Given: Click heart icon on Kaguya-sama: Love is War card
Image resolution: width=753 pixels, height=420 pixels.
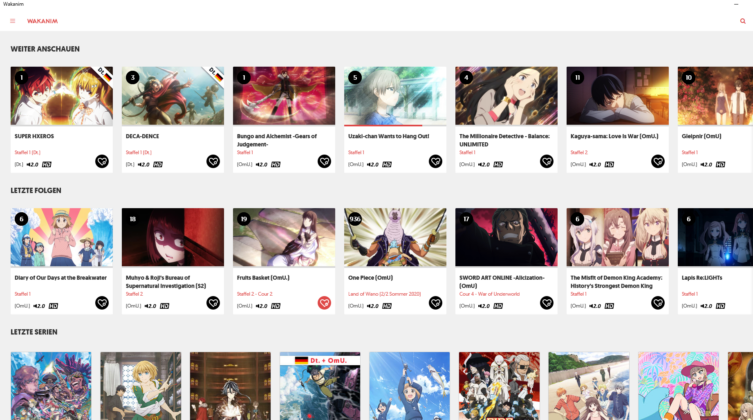Looking at the screenshot, I should pos(658,161).
